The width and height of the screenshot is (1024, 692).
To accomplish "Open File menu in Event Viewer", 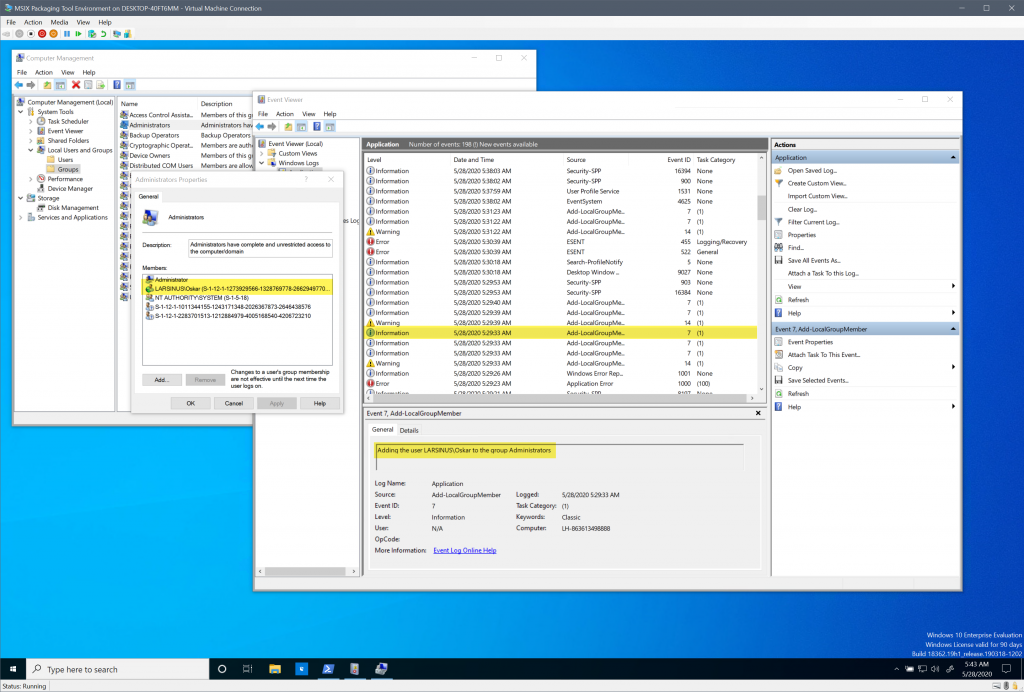I will 263,114.
